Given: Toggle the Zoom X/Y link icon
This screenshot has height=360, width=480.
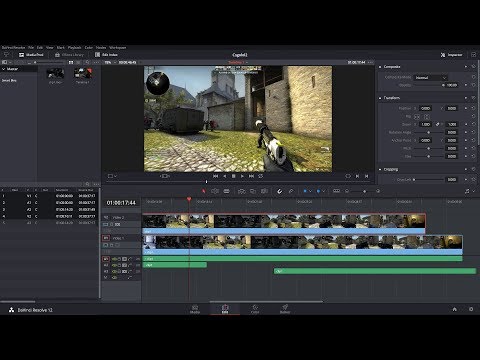Looking at the screenshot, I should pyautogui.click(x=438, y=124).
